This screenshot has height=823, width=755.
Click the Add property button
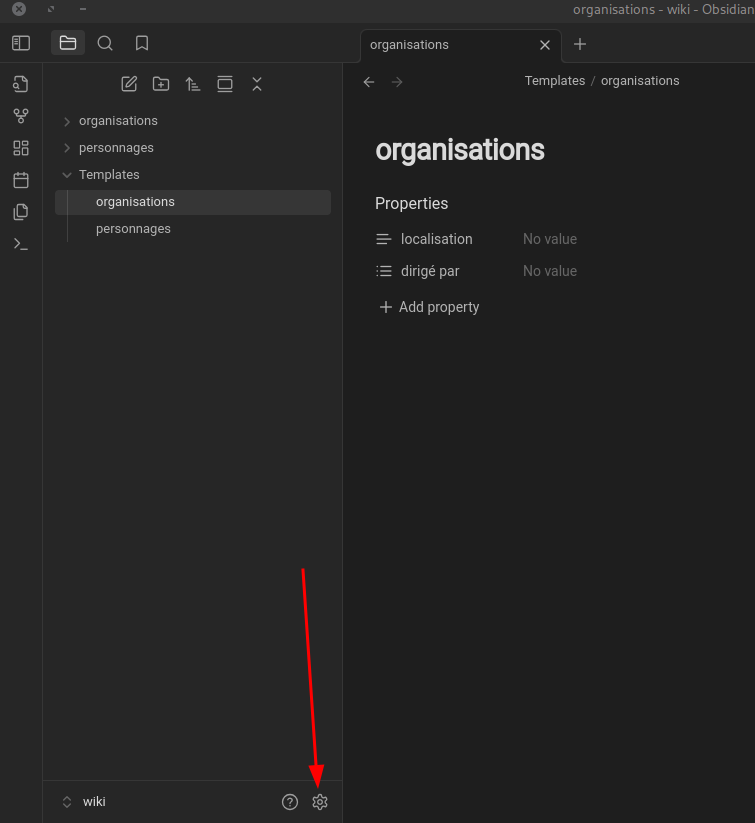pyautogui.click(x=429, y=307)
